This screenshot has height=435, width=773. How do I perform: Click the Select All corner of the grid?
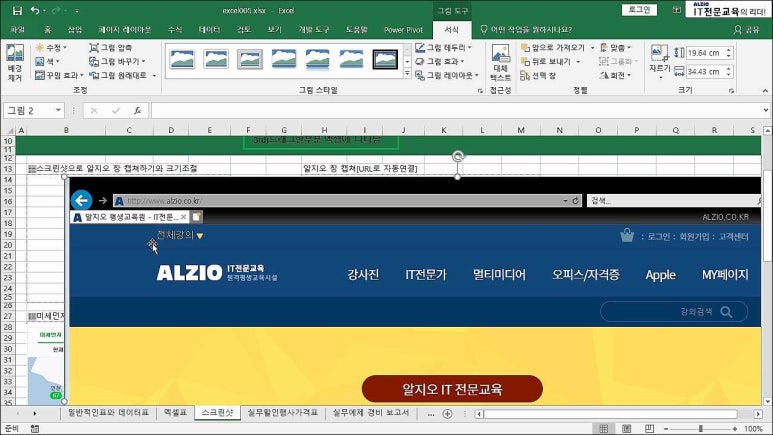pos(8,130)
